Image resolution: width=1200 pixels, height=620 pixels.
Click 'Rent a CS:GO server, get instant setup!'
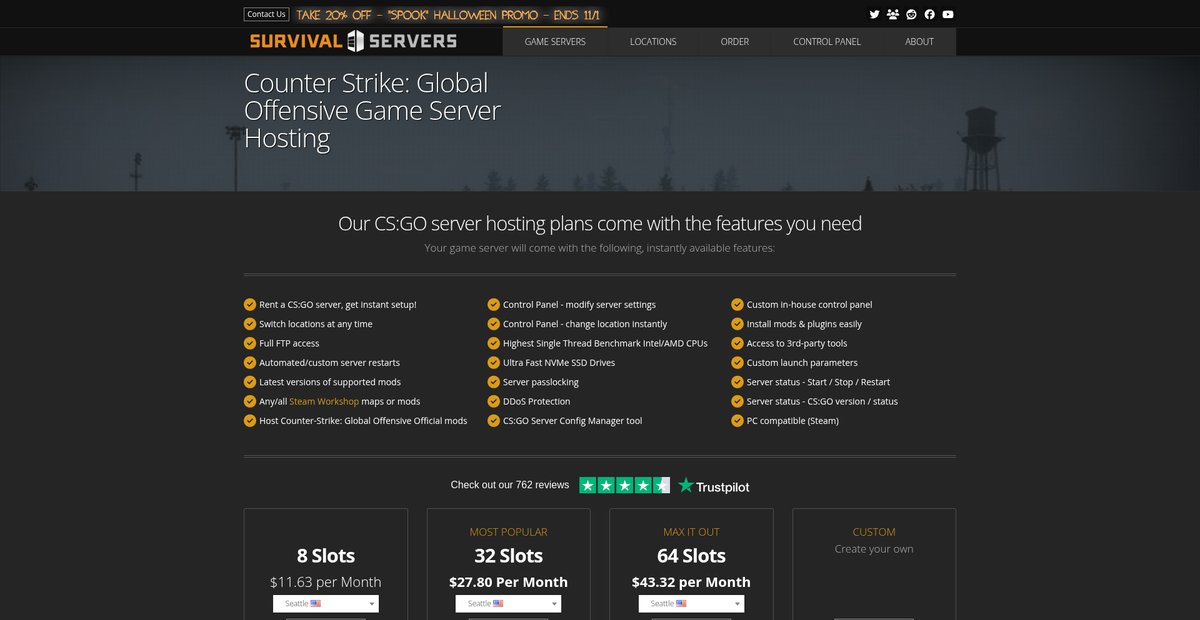[338, 305]
